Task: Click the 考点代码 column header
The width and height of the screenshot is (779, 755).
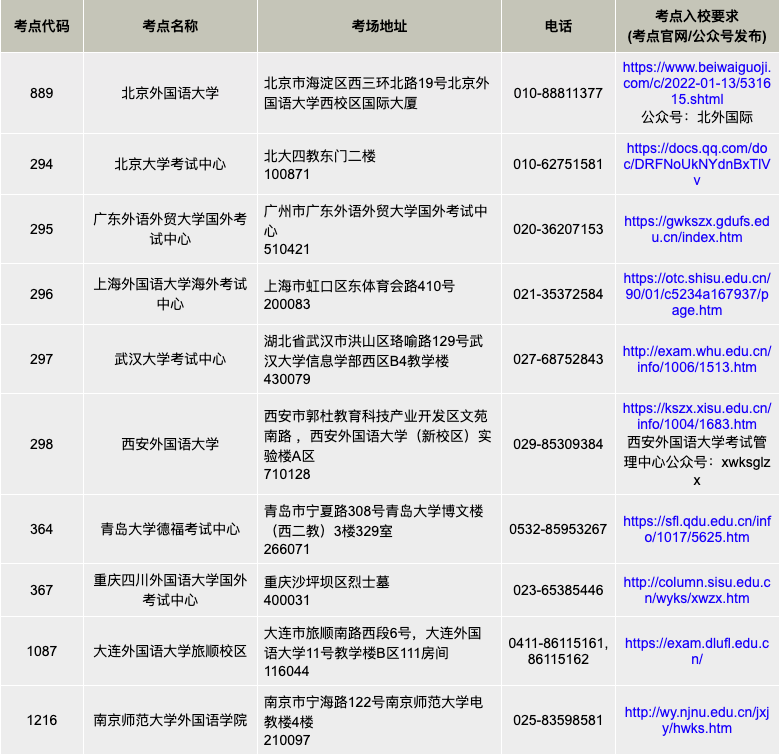Action: pos(42,26)
